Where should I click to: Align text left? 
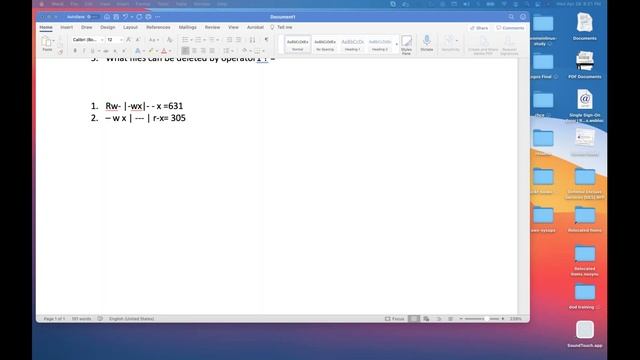click(x=185, y=51)
